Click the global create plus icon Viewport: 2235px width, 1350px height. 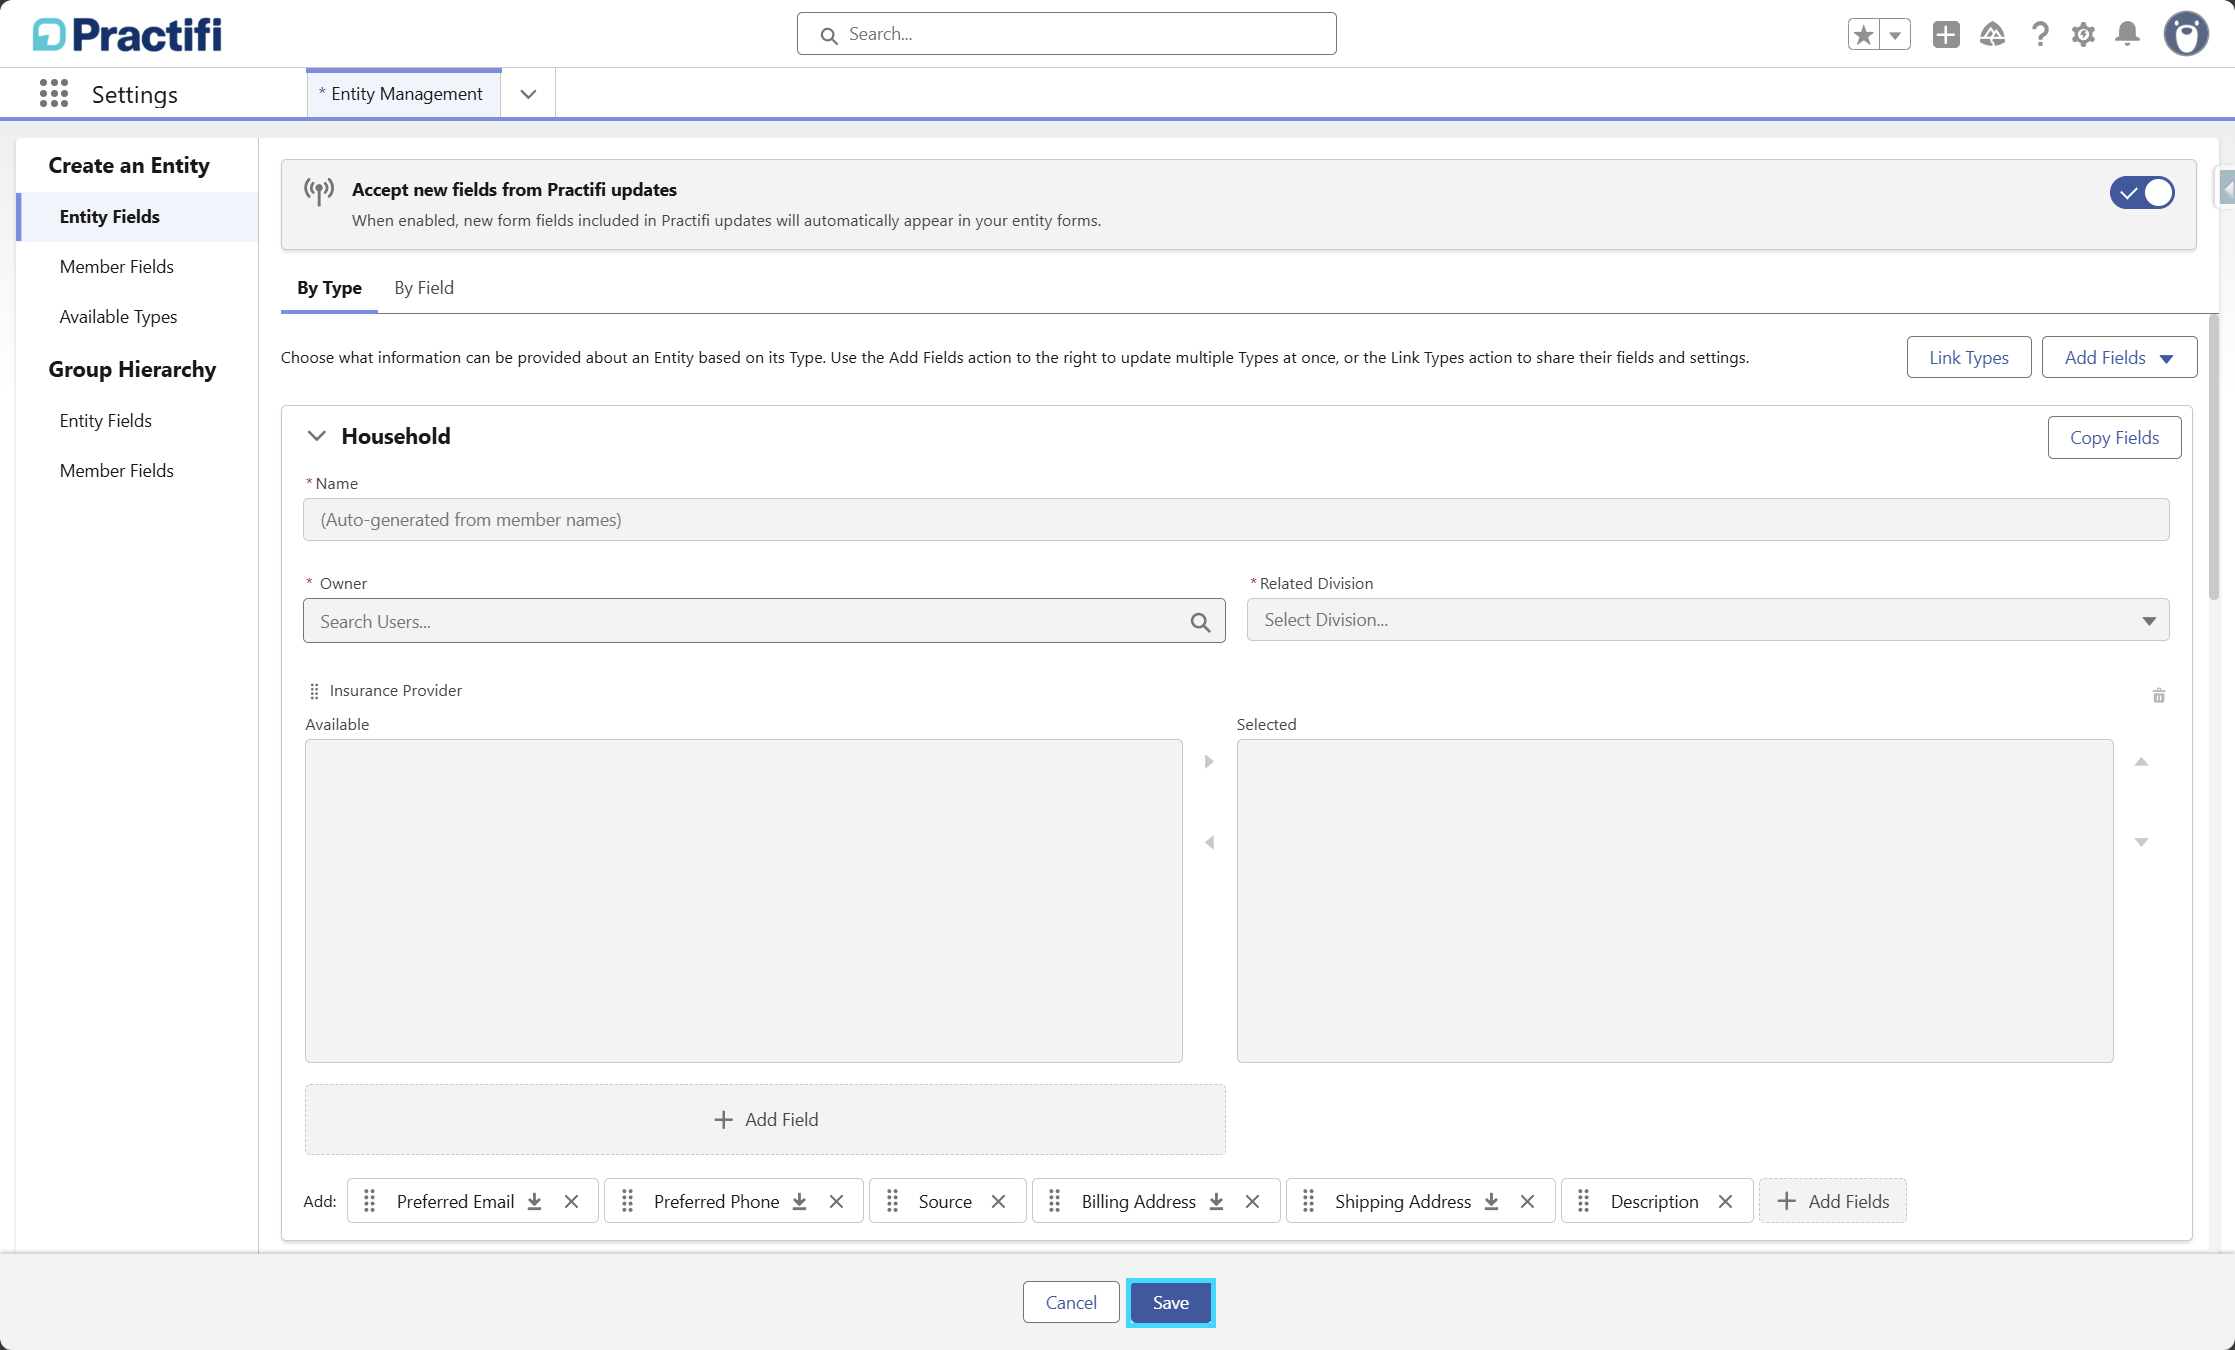(1946, 35)
